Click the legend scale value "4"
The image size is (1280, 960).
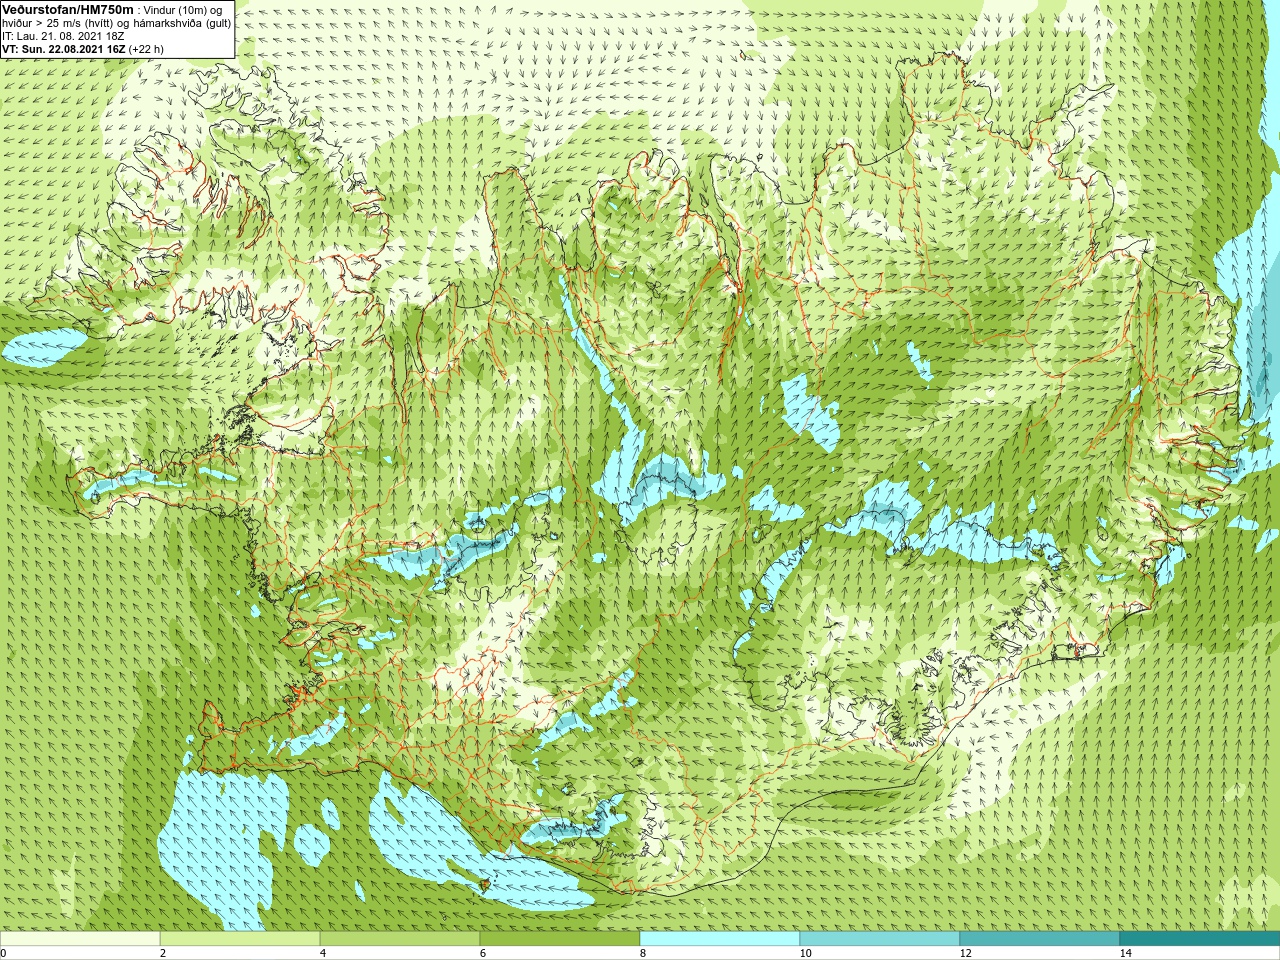(323, 953)
